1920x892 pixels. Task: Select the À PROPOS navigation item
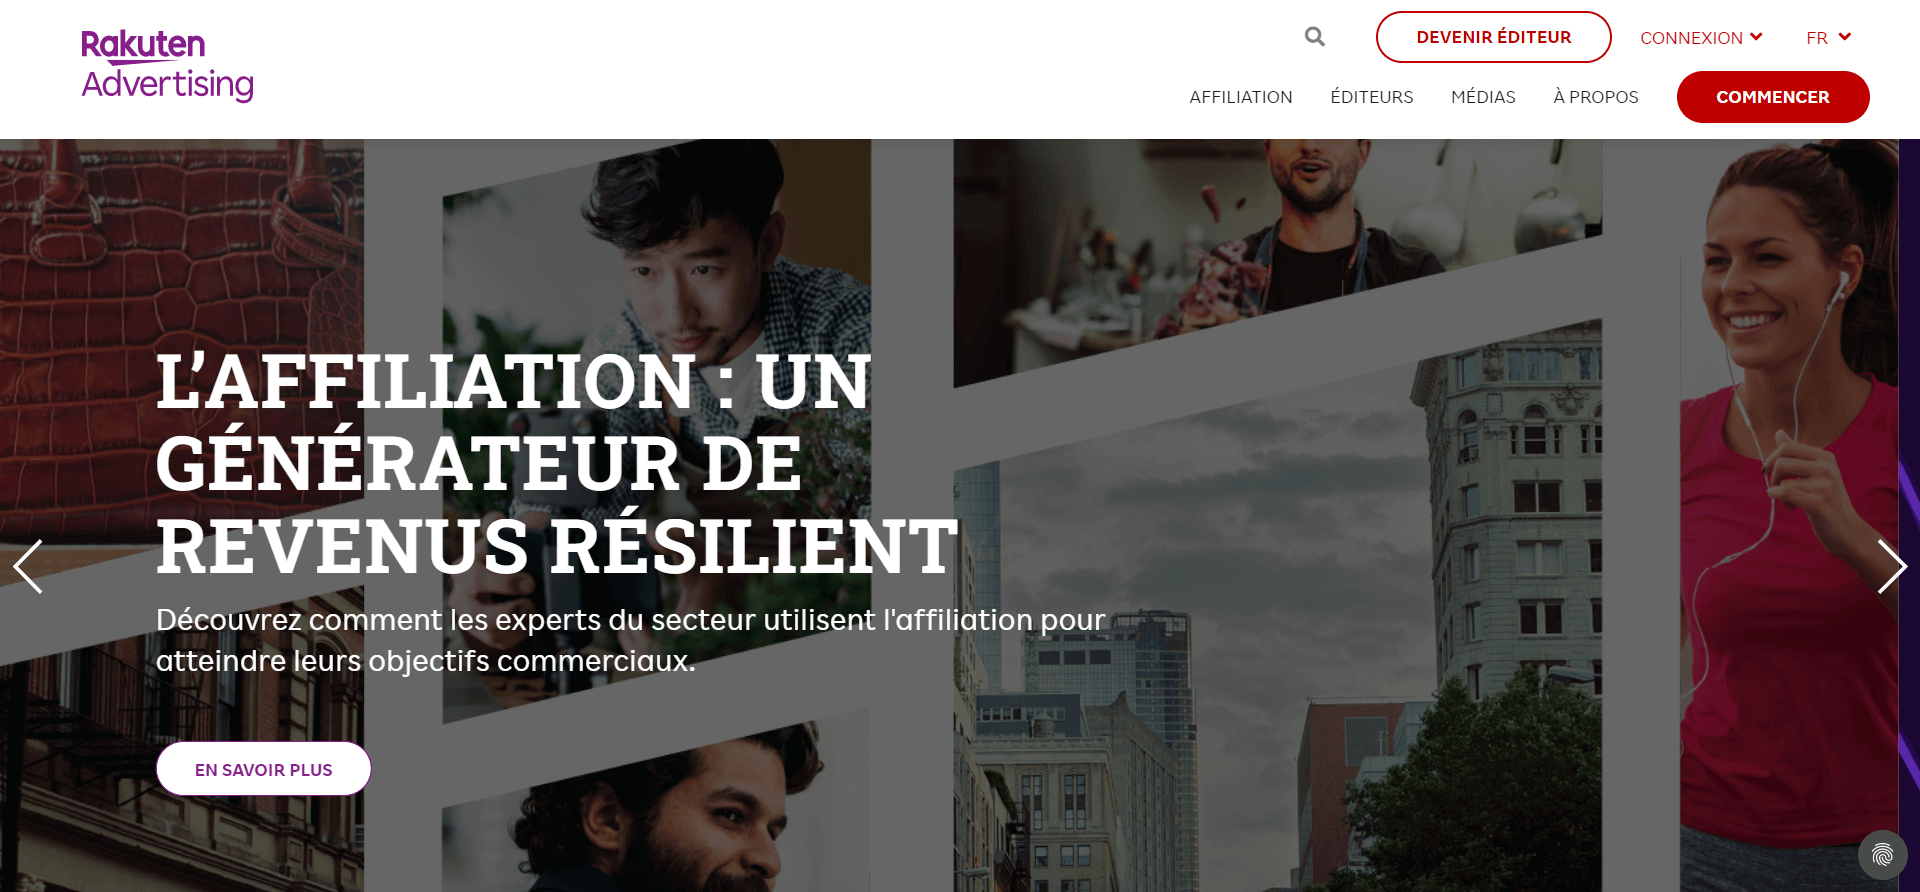click(x=1596, y=97)
